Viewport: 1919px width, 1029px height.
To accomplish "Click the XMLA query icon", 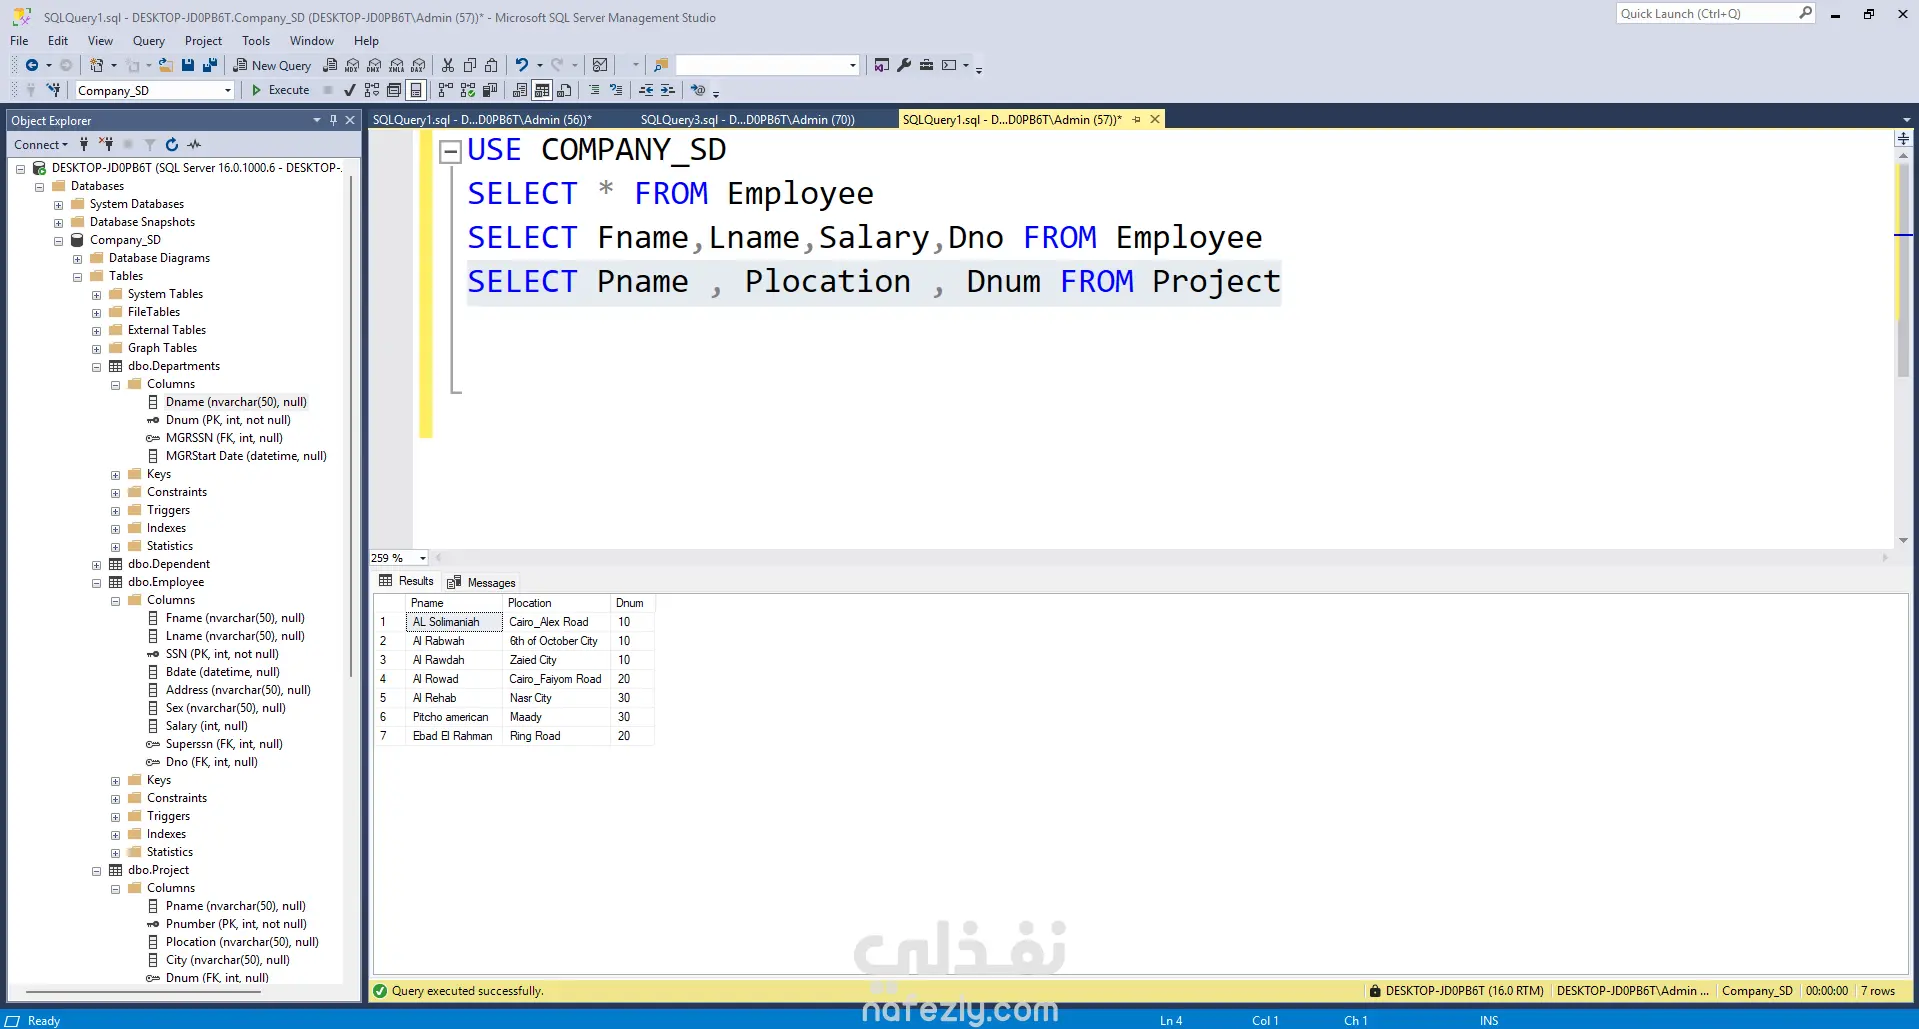I will (x=396, y=65).
